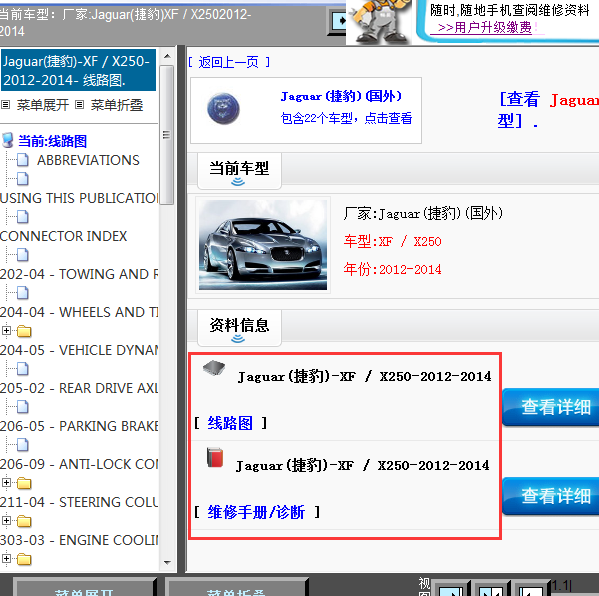Click the page icon above 202-04 TOWING
Screen dimensions: 599x596
tap(23, 255)
